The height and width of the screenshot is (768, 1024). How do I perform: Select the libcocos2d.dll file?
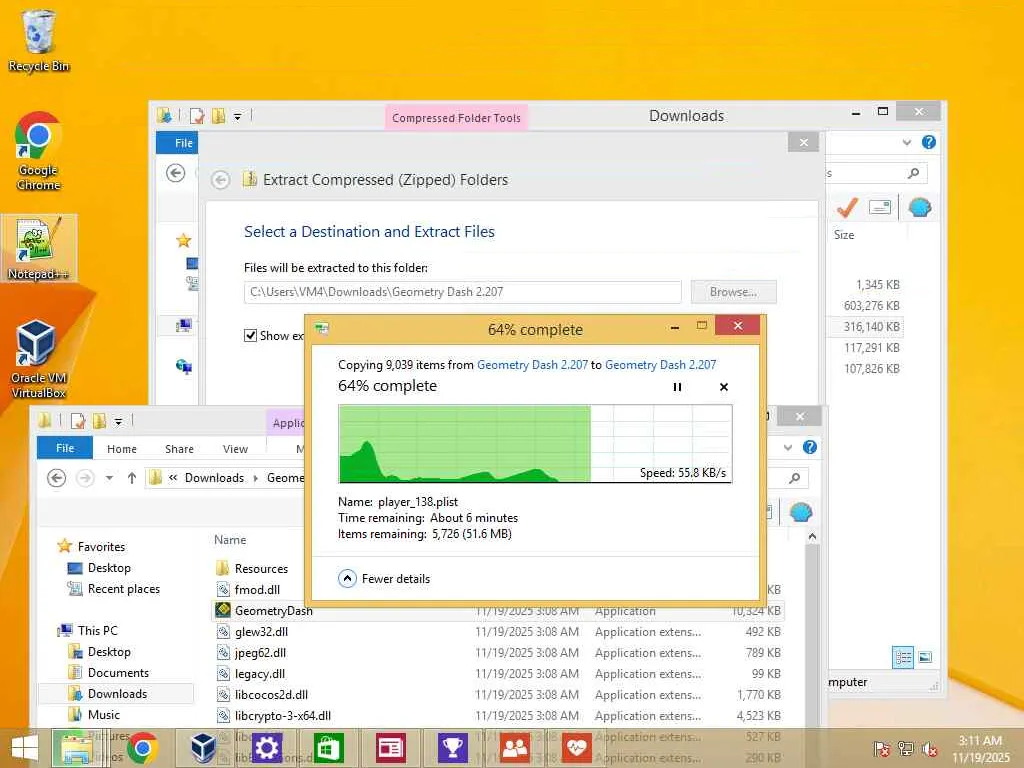pos(271,695)
